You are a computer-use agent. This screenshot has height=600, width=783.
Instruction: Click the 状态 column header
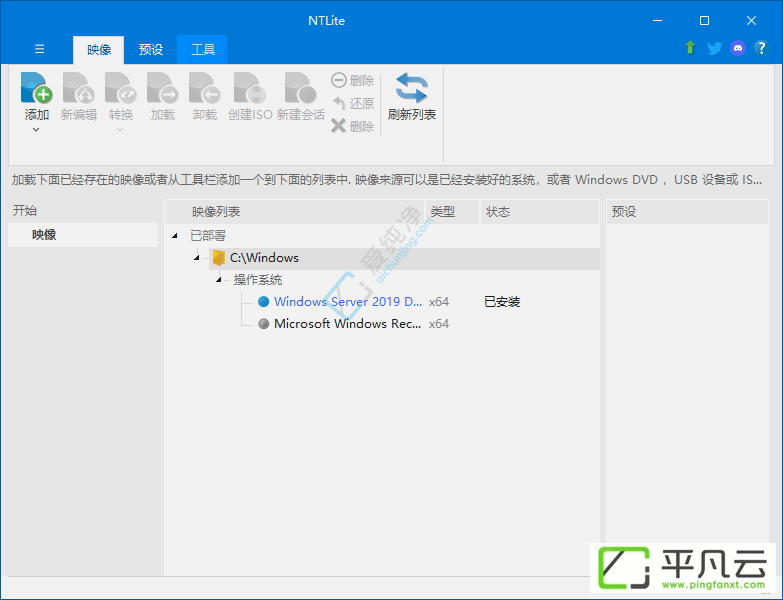tap(540, 212)
